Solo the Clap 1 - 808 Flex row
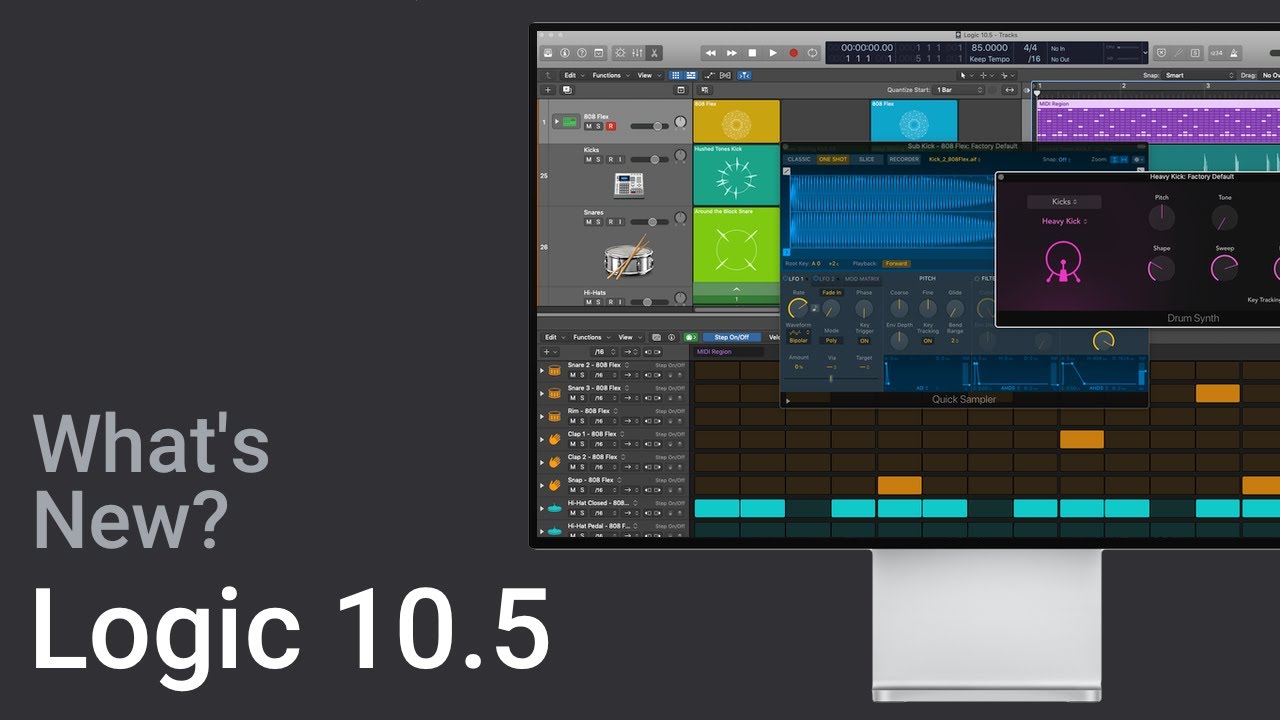The height and width of the screenshot is (720, 1280). (584, 444)
